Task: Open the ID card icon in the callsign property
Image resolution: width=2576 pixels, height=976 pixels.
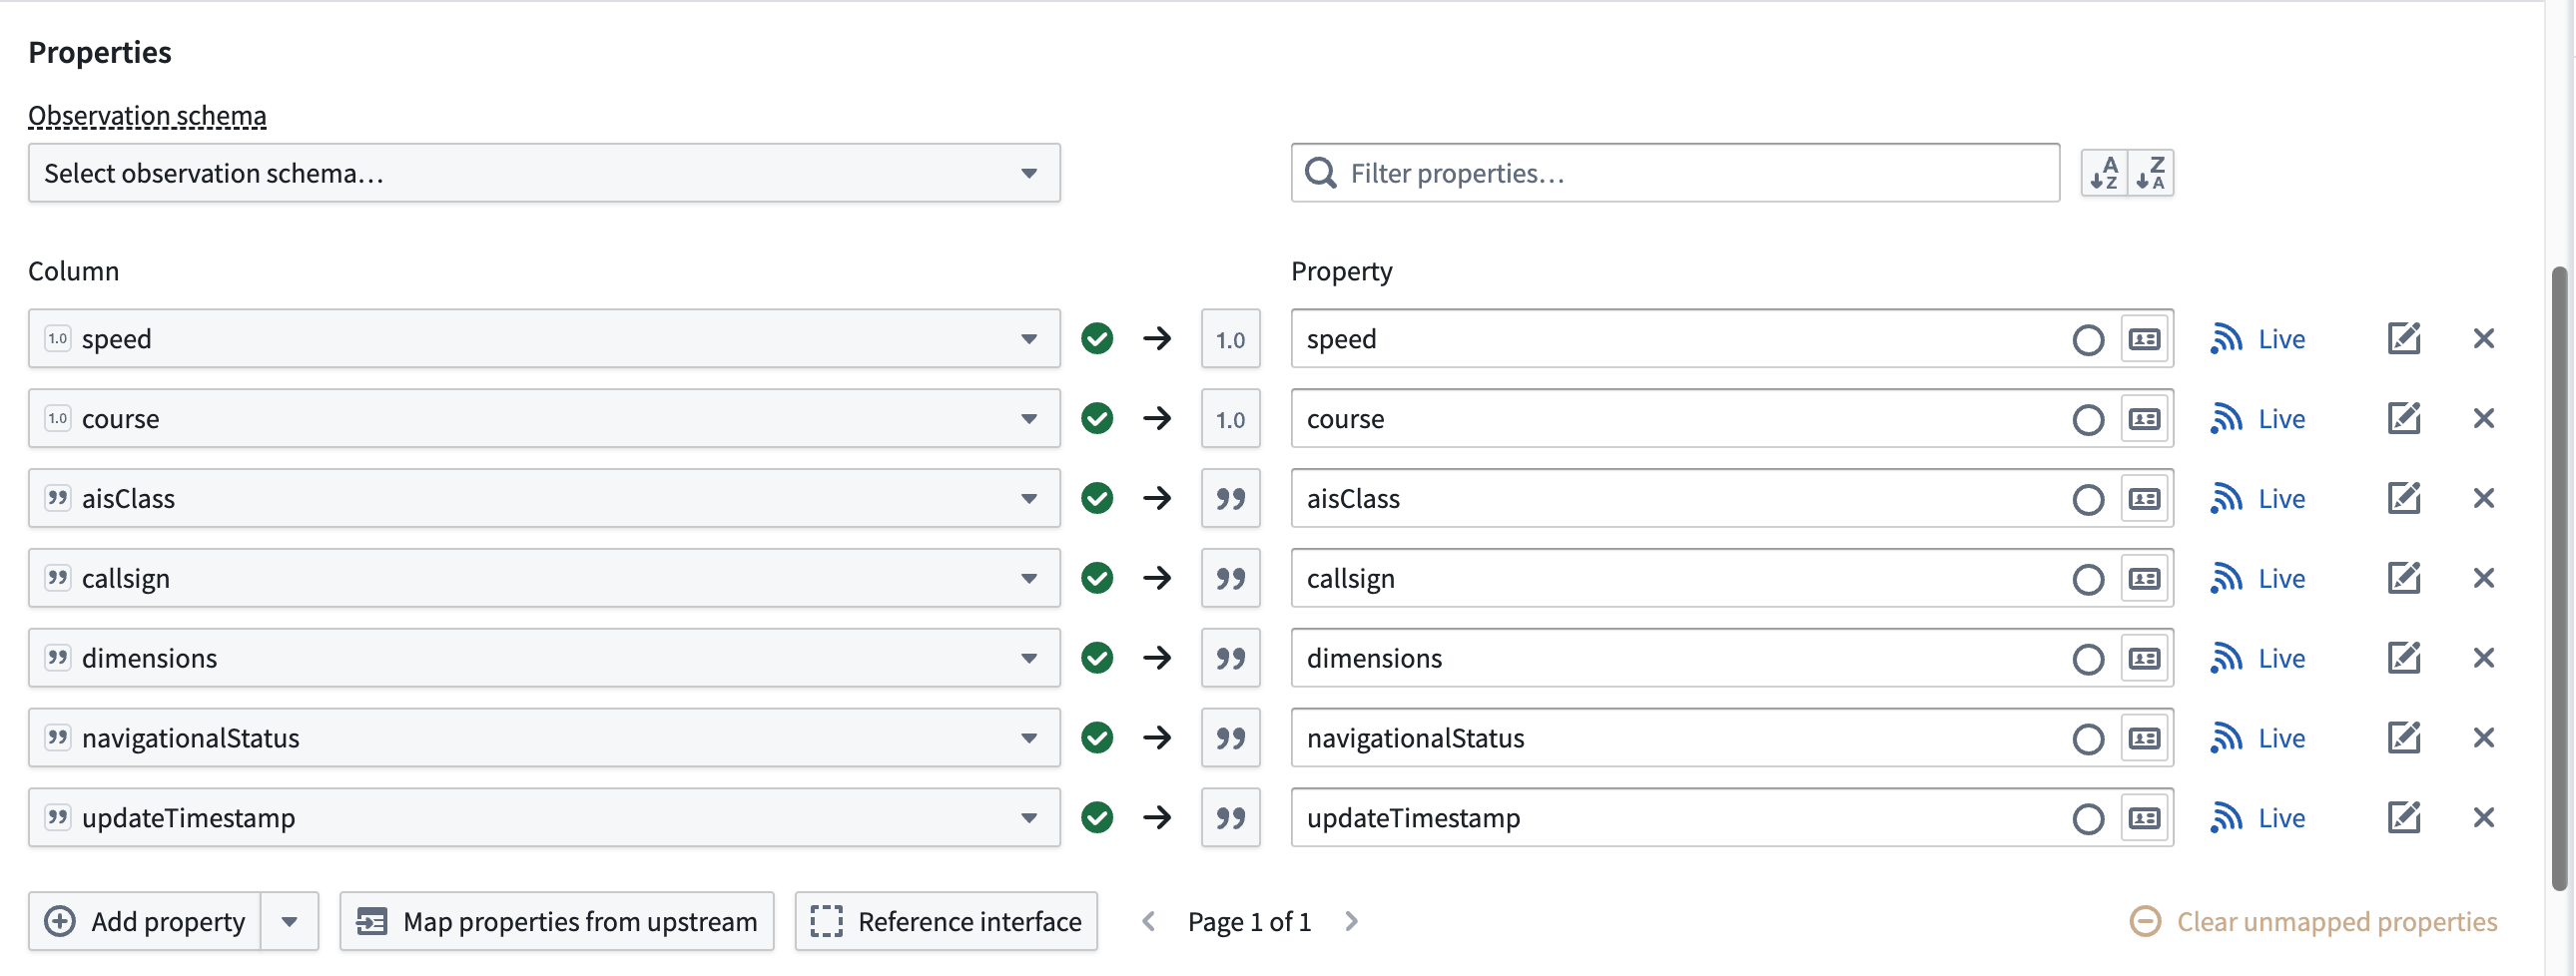Action: (x=2144, y=578)
